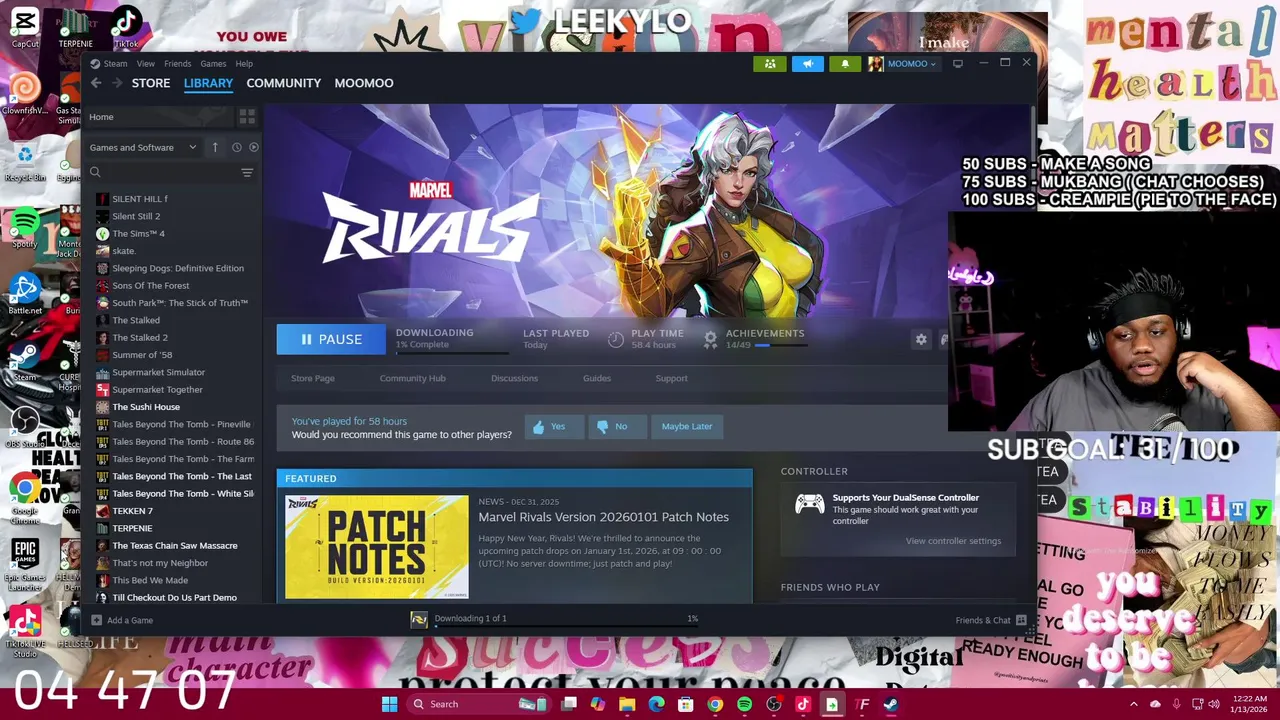Open the blue announcements megaphone icon
Screen dimensions: 1280x720
[808, 64]
